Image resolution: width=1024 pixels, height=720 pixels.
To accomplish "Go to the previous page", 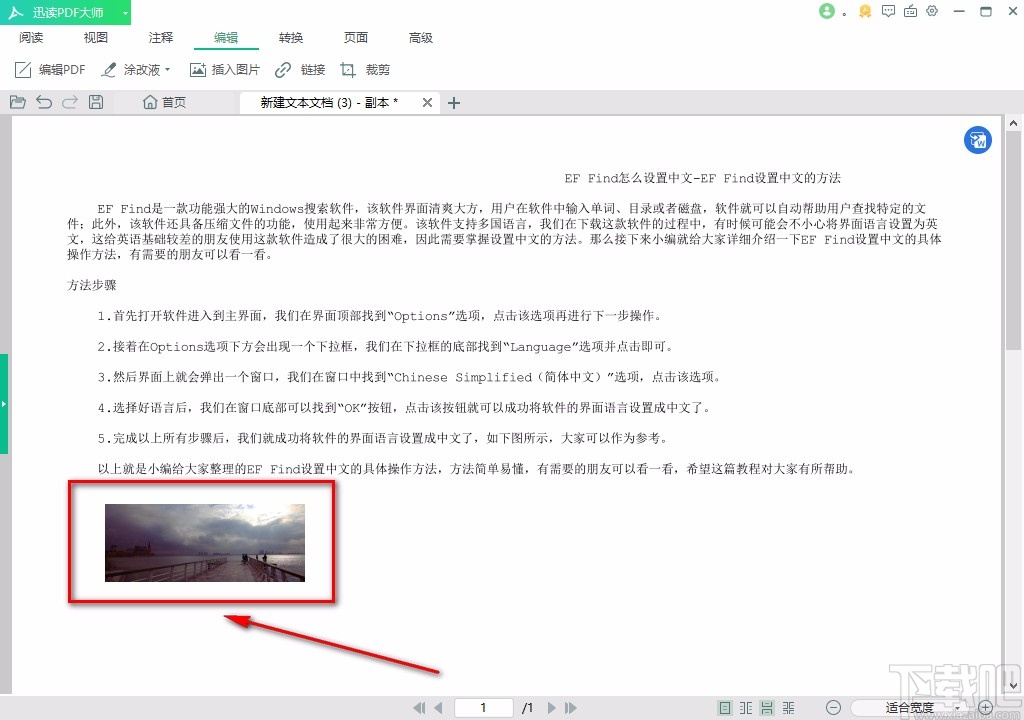I will 438,708.
